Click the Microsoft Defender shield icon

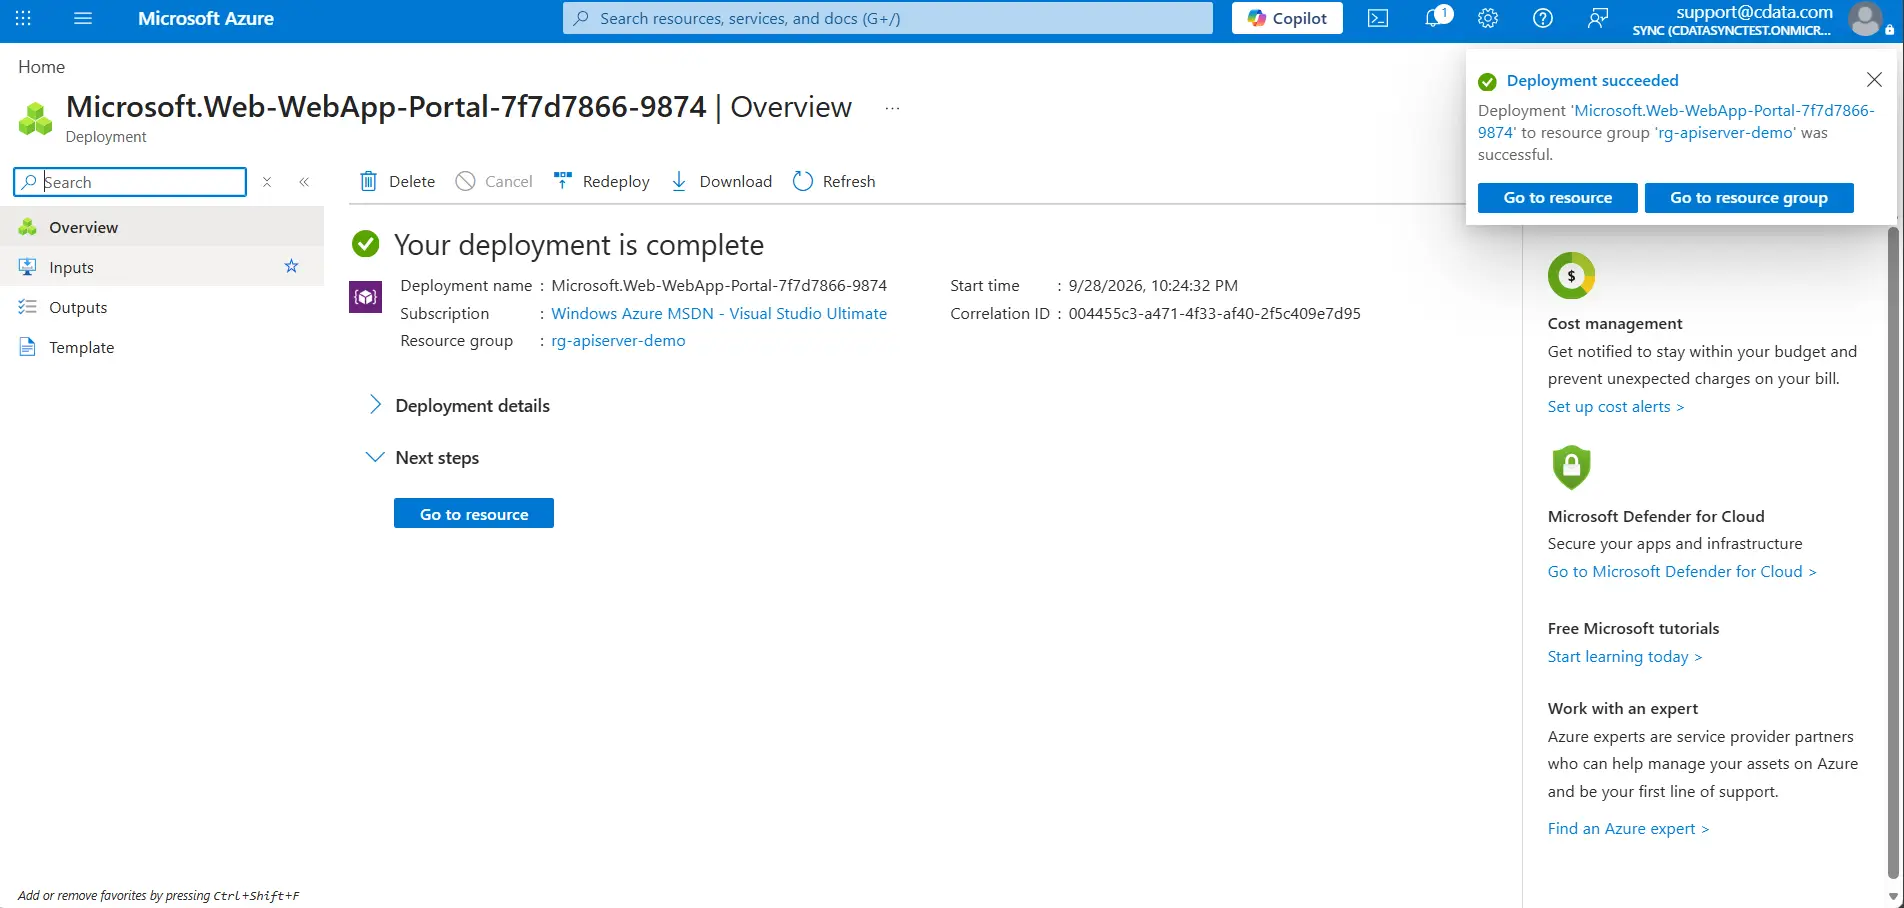(1571, 467)
